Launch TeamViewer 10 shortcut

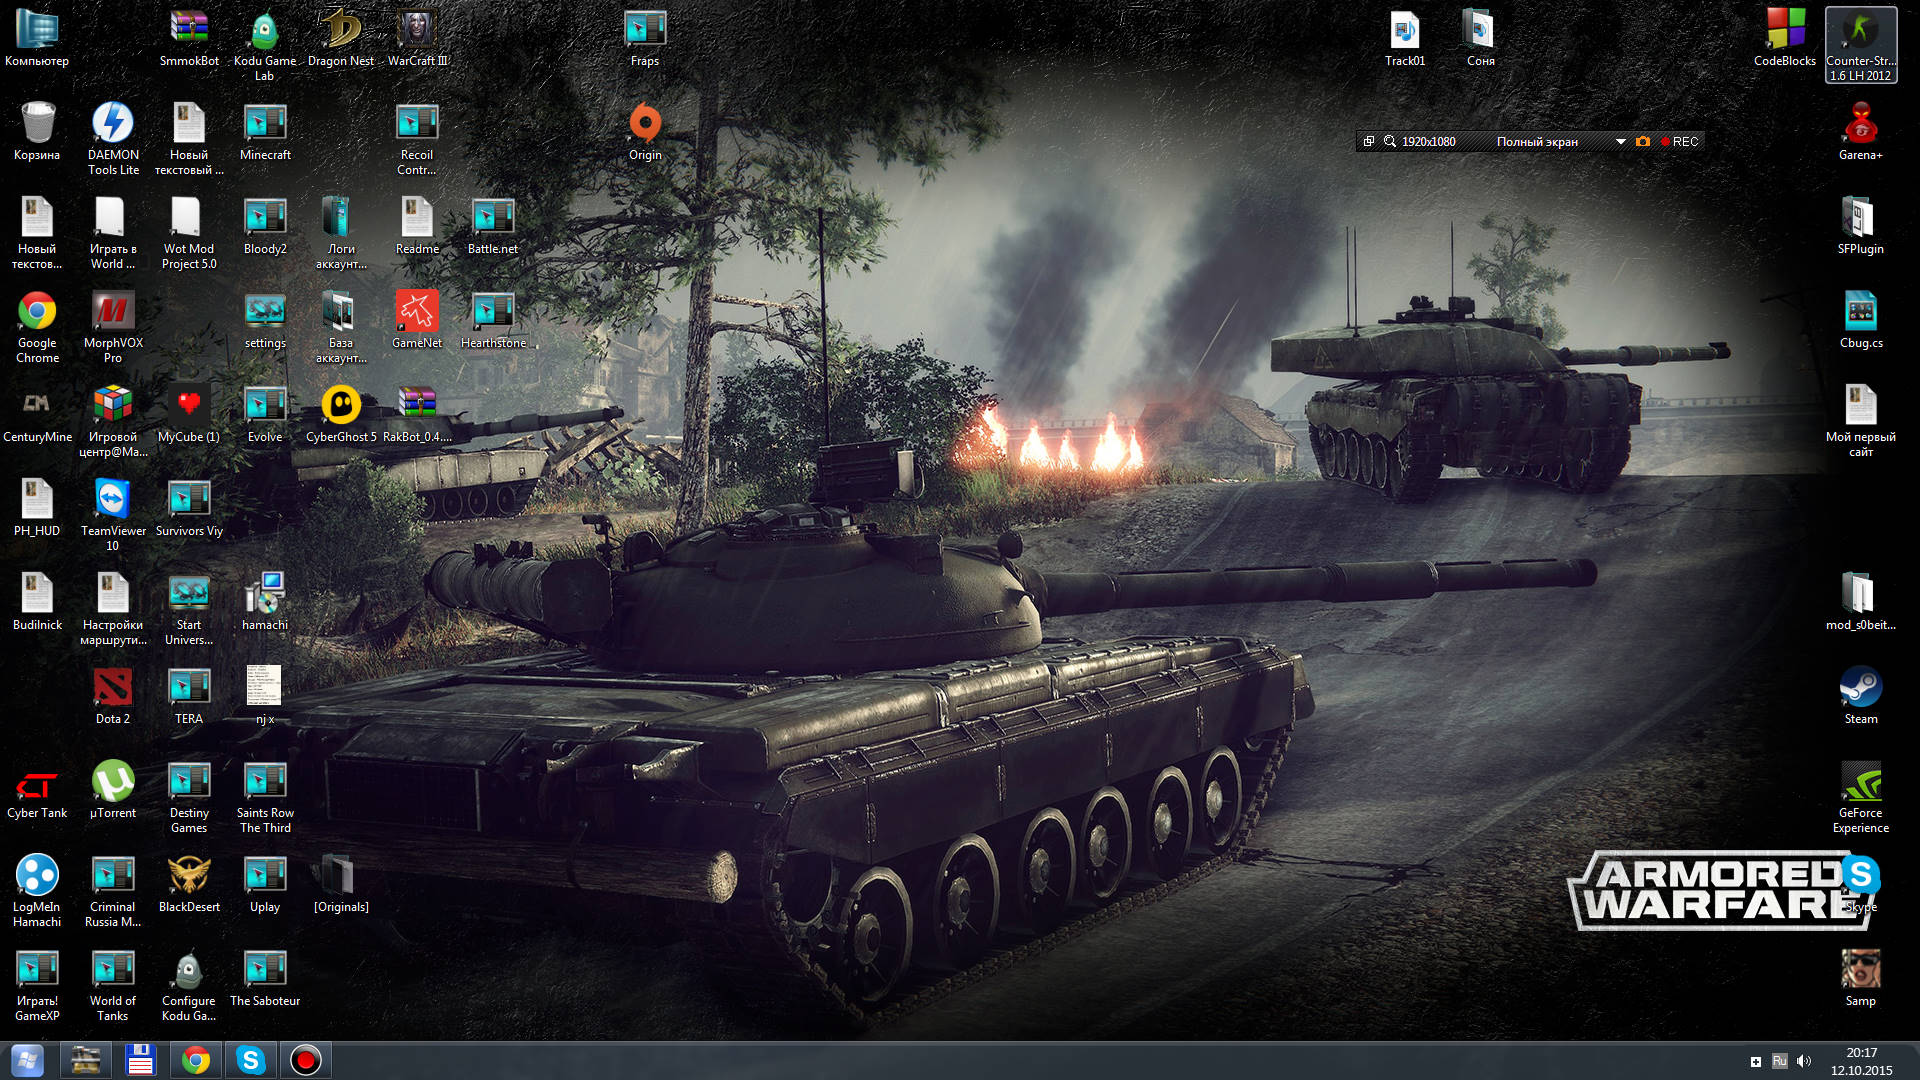[x=113, y=514]
